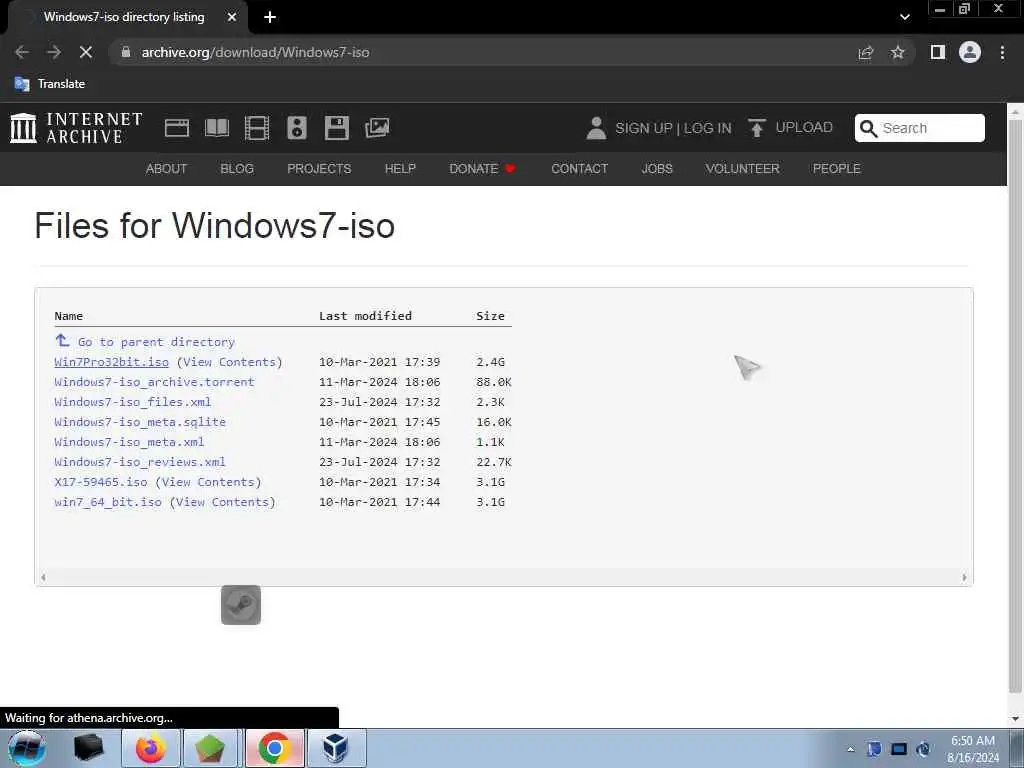
Task: Open the tab search dropdown chevron
Action: tap(904, 17)
